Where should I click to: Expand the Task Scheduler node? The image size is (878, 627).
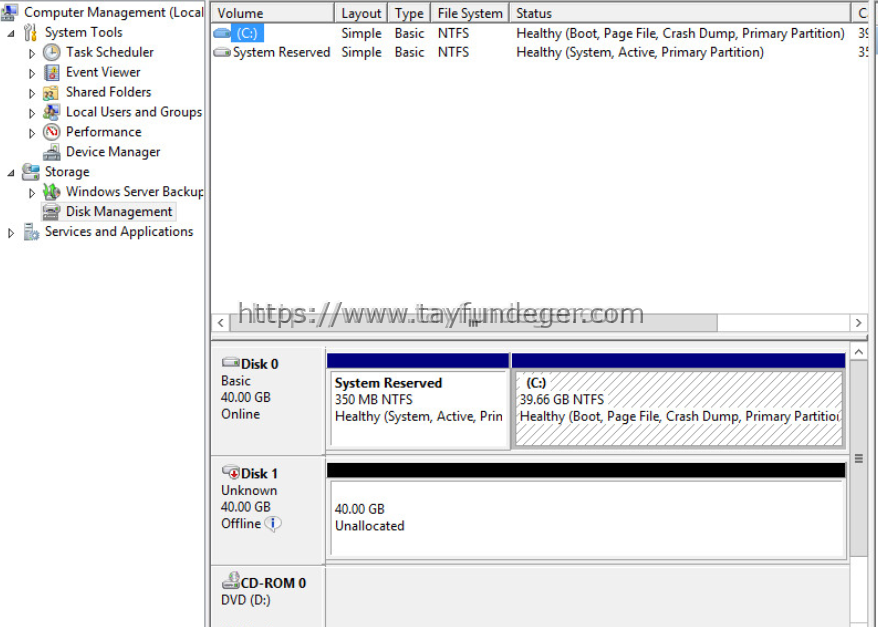[32, 53]
